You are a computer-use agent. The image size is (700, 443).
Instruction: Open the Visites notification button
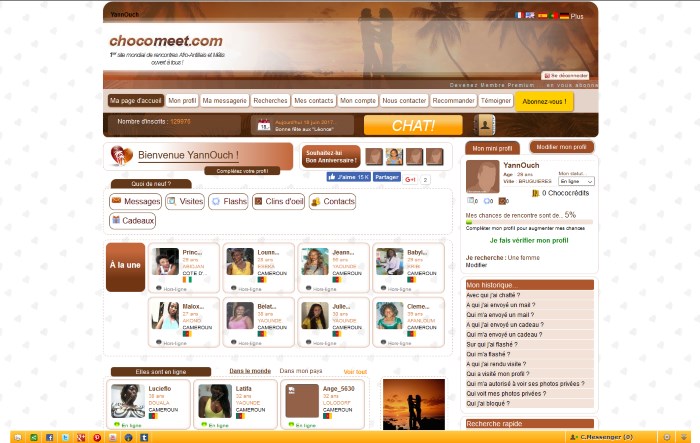[185, 201]
